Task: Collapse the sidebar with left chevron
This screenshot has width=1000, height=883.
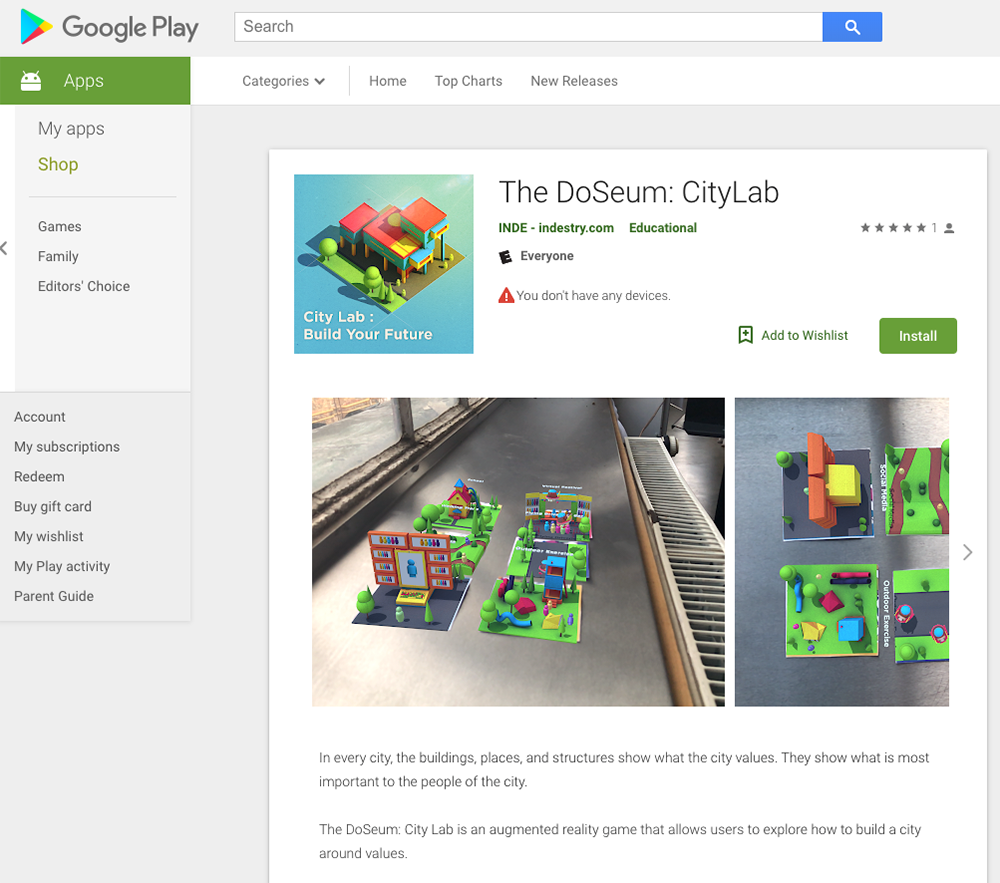Action: click(4, 248)
